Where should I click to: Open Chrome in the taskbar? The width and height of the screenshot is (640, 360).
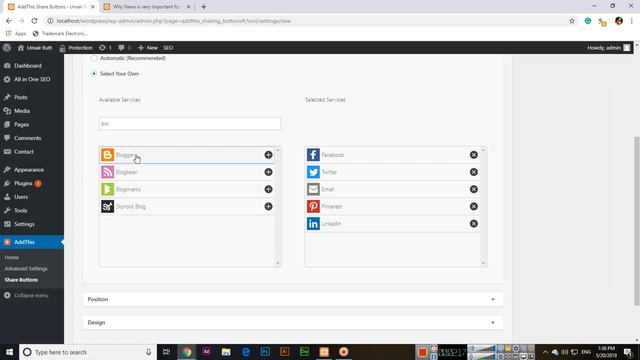point(187,352)
